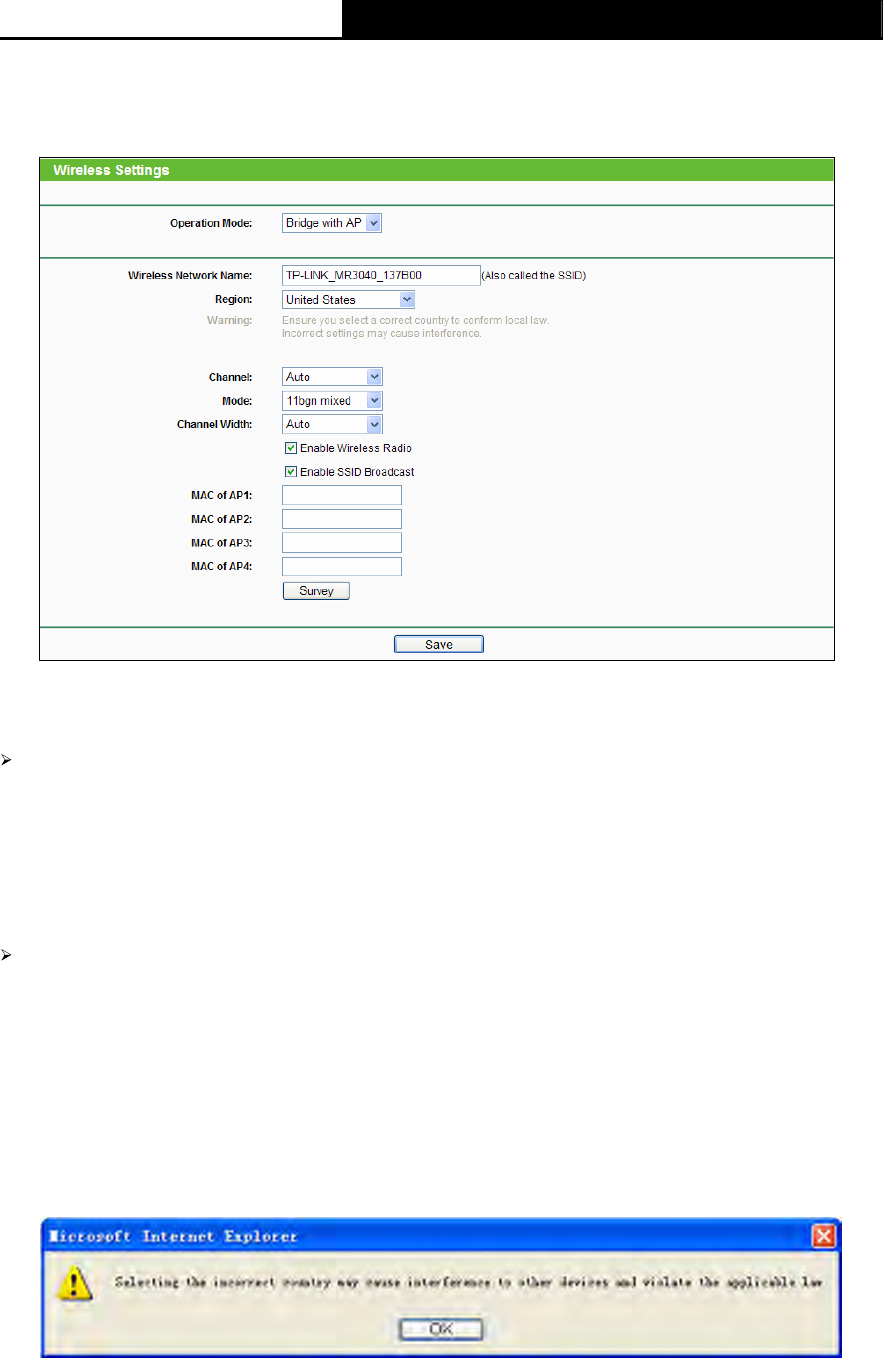883x1358 pixels.
Task: Click the Wireless Network Name field
Action: click(381, 275)
